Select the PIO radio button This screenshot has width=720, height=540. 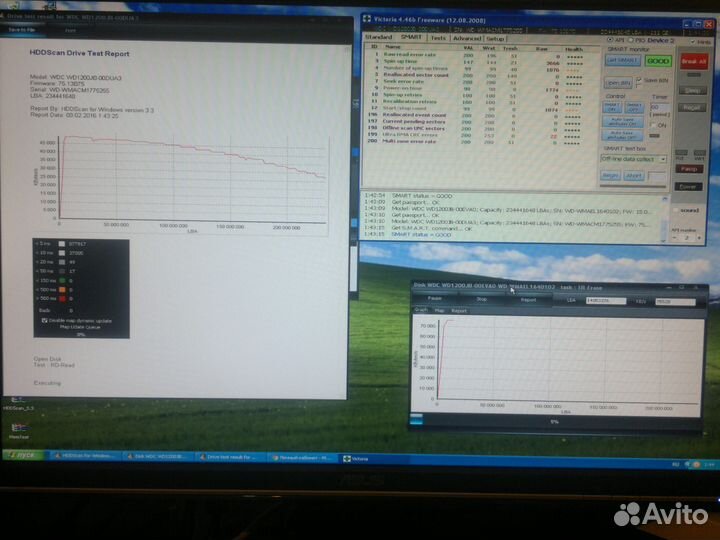point(630,40)
